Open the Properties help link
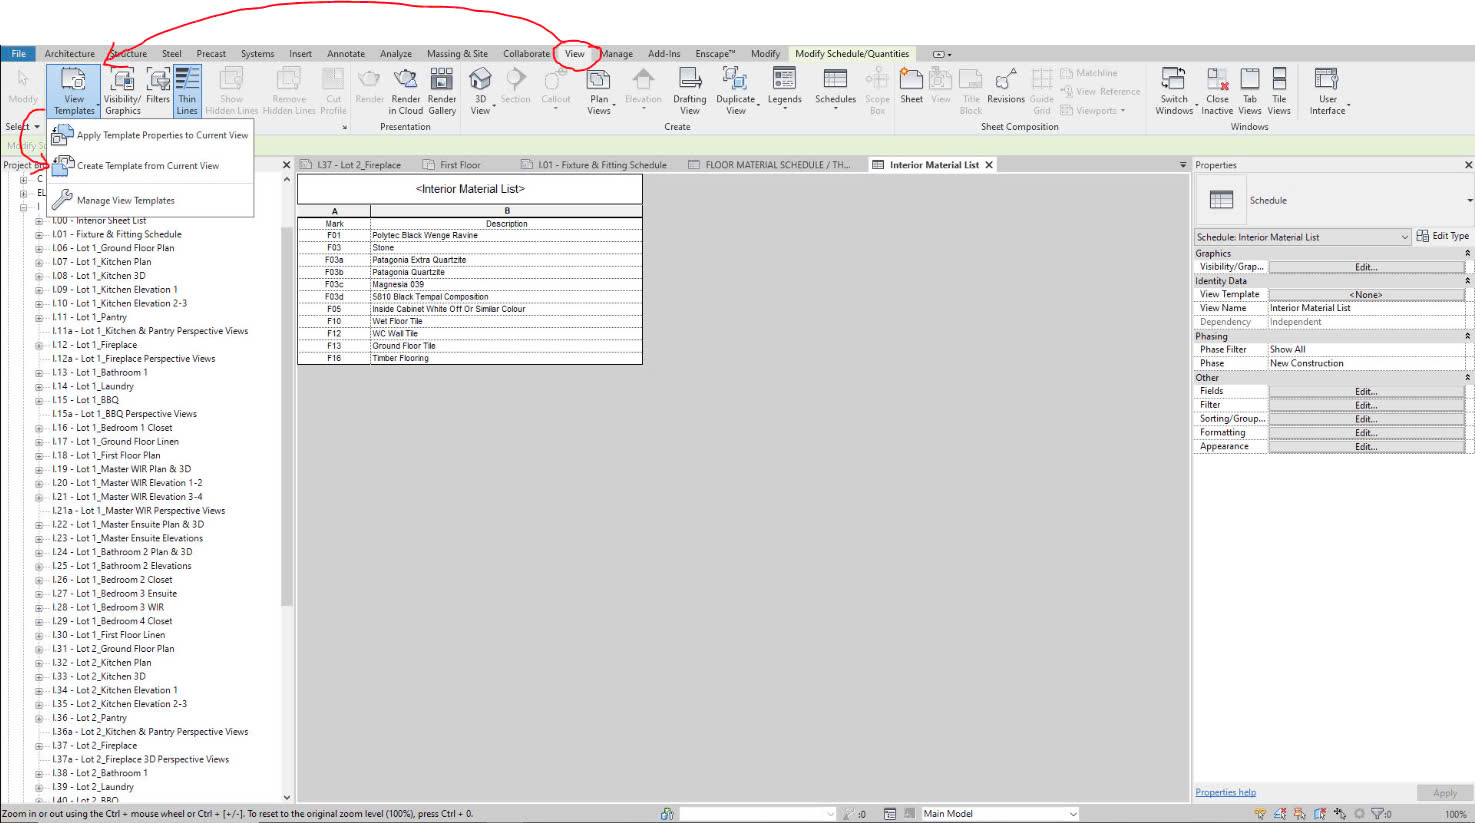Viewport: 1475px width, 823px height. click(1225, 792)
